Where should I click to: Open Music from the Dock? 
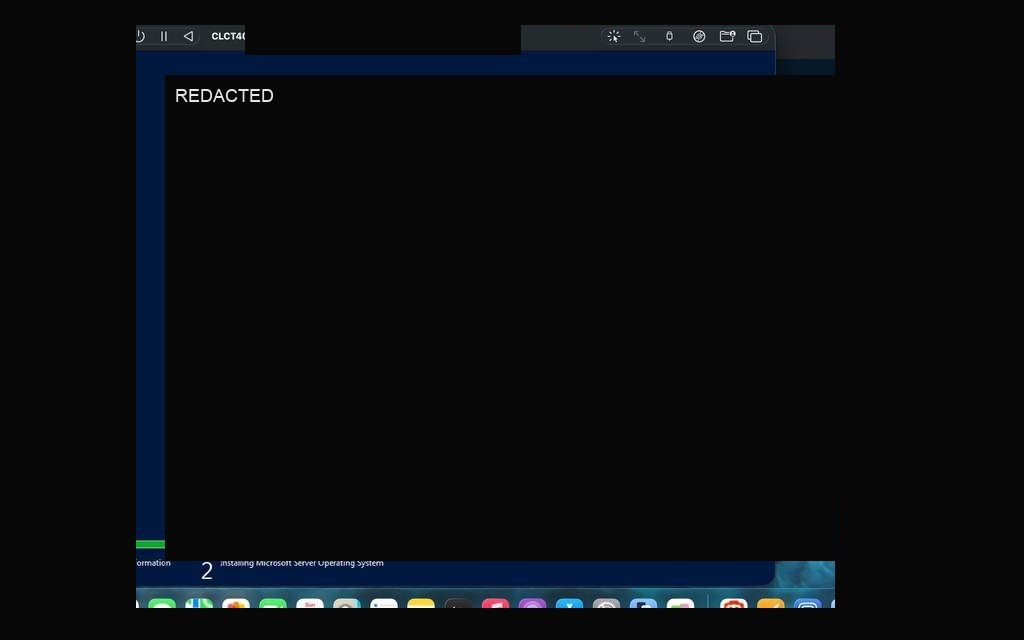[495, 603]
